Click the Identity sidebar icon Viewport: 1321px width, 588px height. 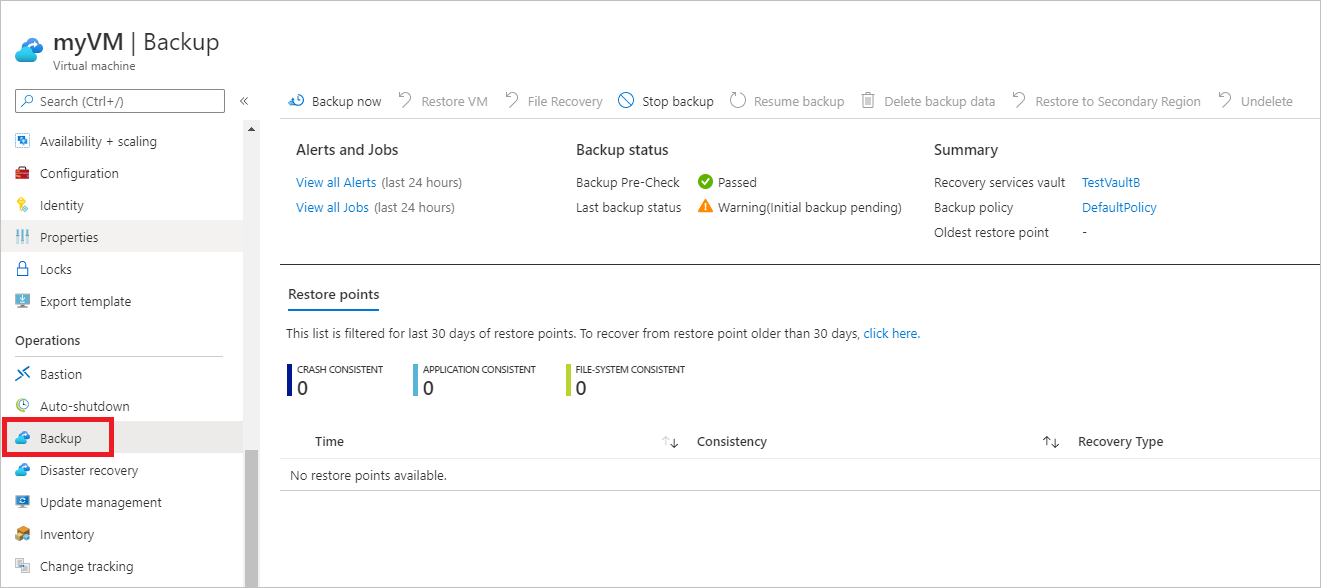(22, 205)
